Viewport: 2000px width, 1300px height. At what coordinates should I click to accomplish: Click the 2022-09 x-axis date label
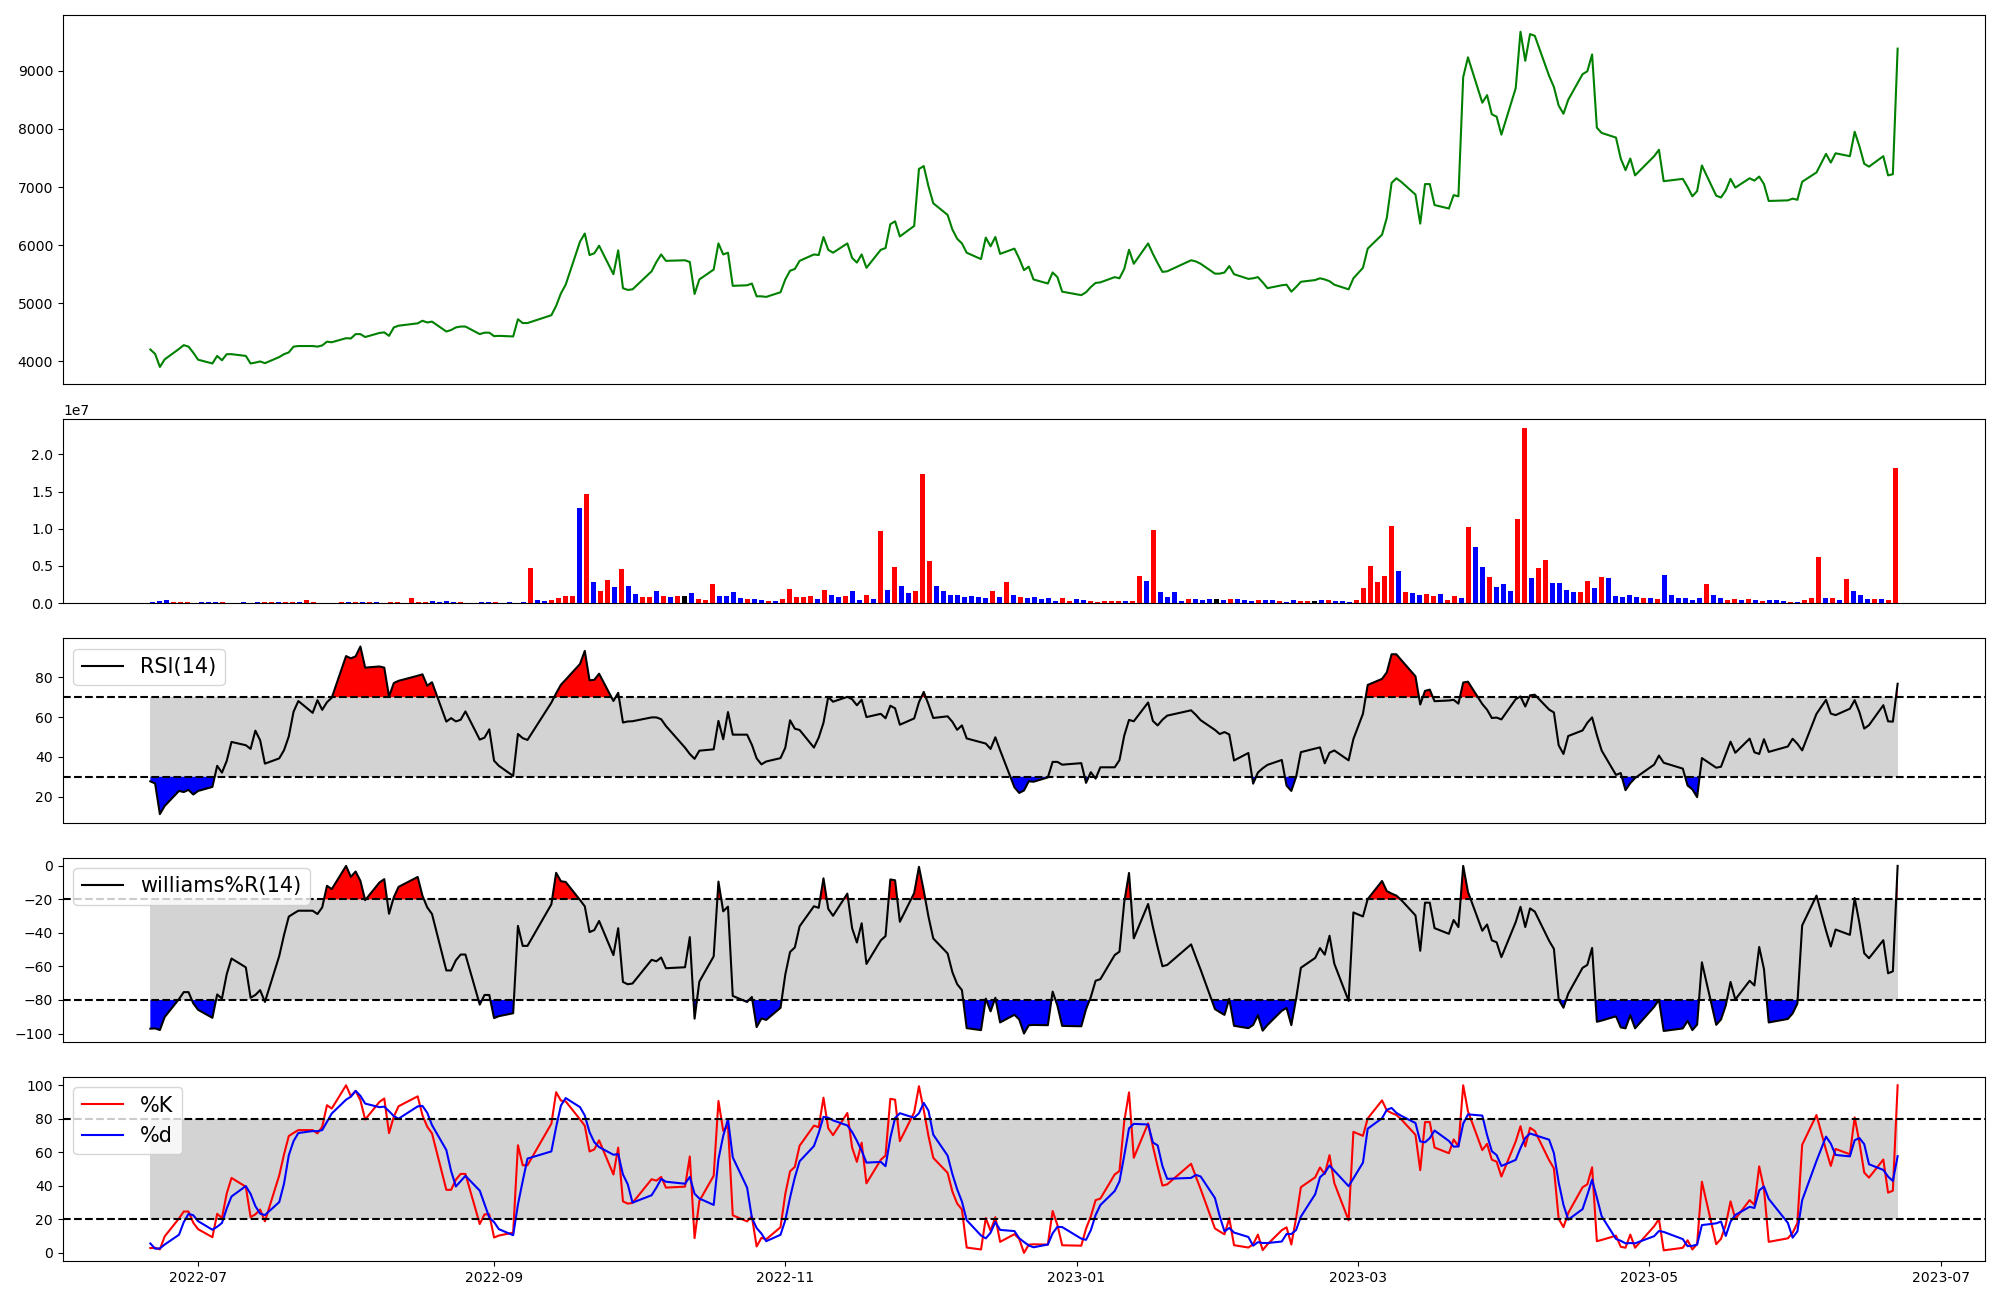tap(494, 1277)
